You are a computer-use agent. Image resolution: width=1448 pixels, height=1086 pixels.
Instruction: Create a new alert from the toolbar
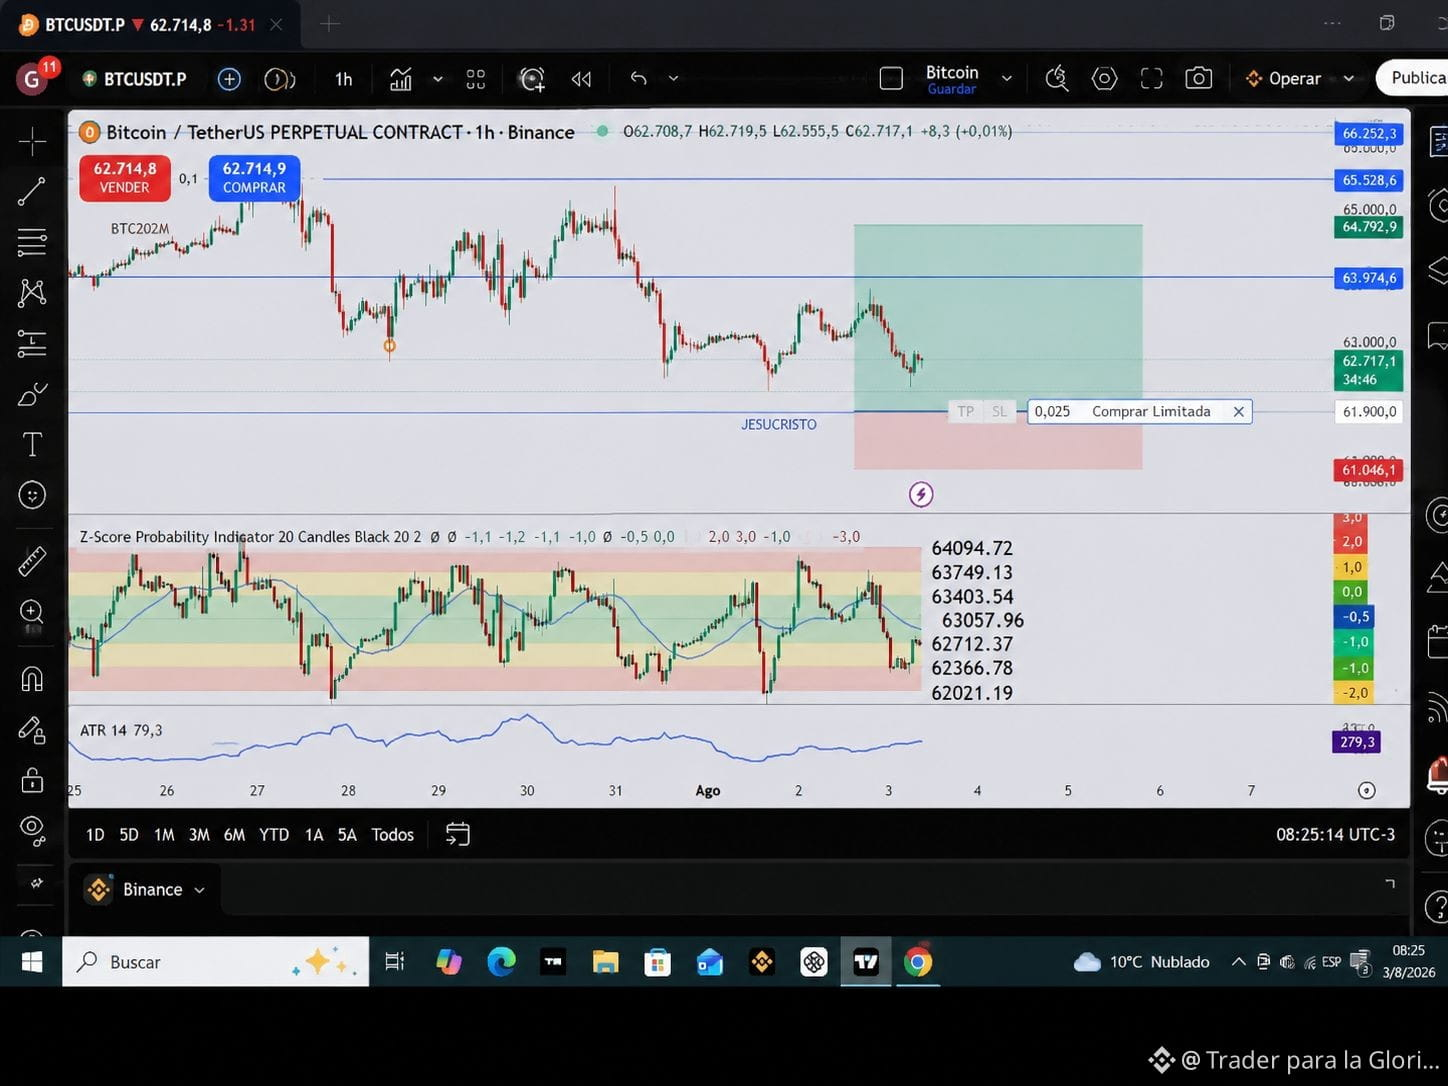[532, 79]
